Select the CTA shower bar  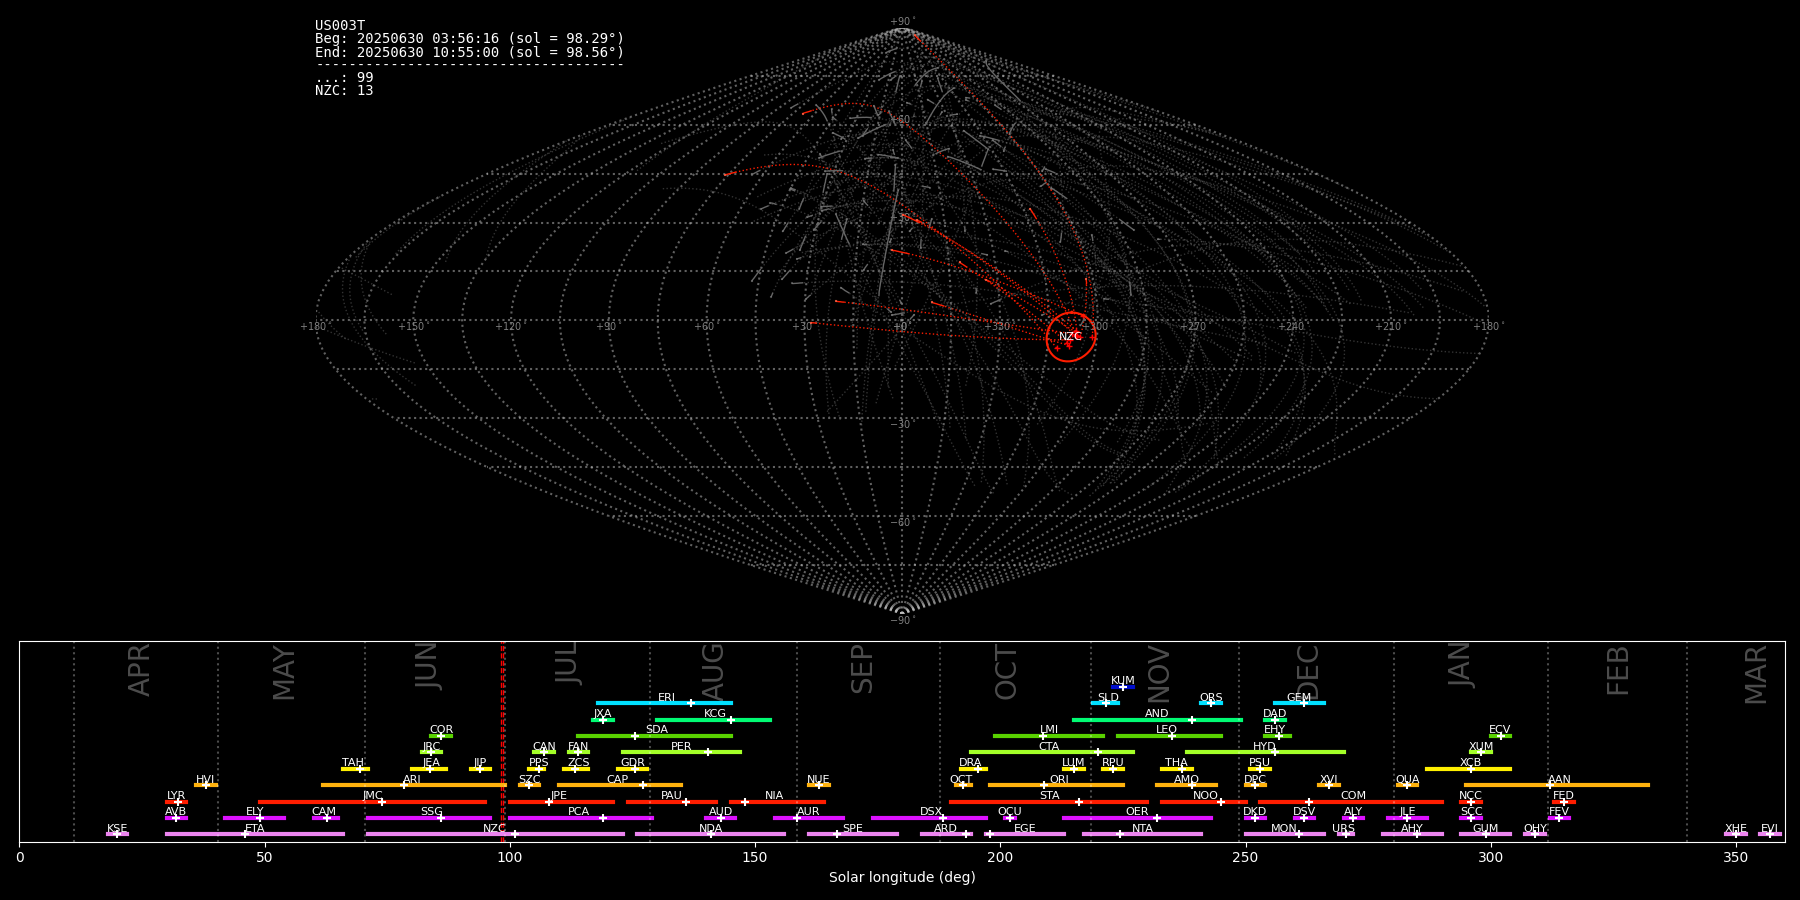[1052, 752]
